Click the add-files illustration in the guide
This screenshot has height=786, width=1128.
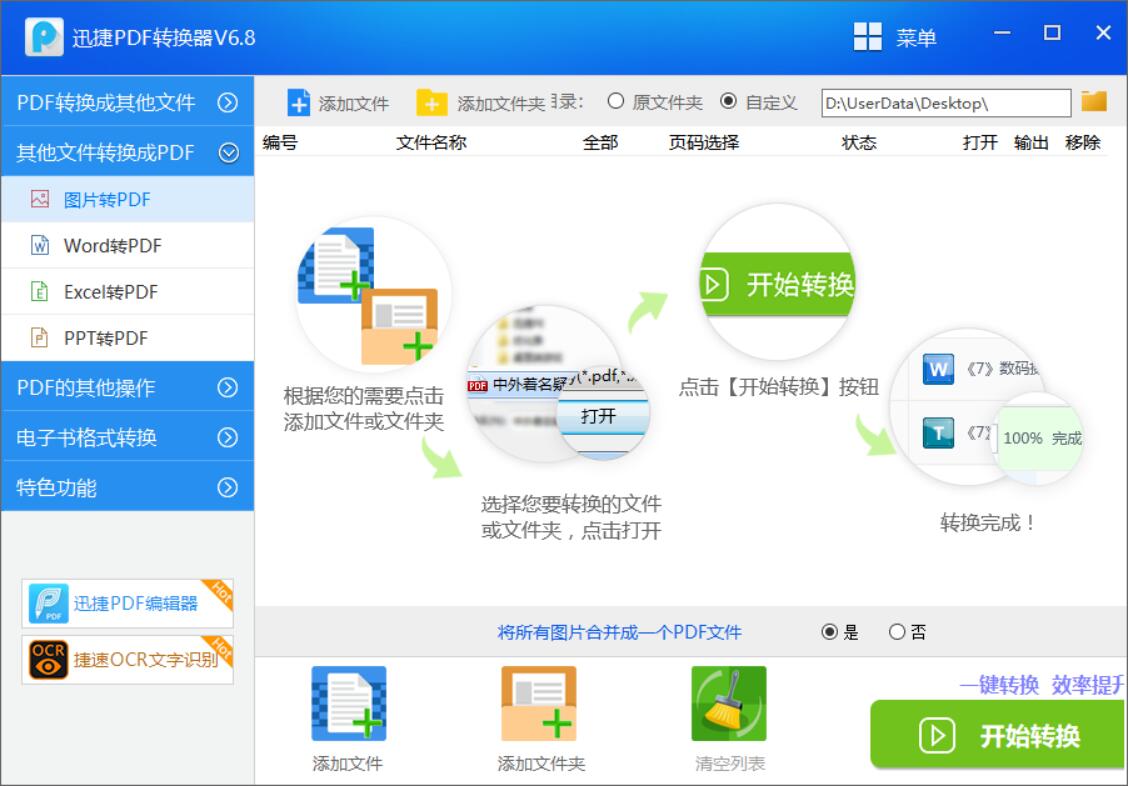[x=373, y=294]
